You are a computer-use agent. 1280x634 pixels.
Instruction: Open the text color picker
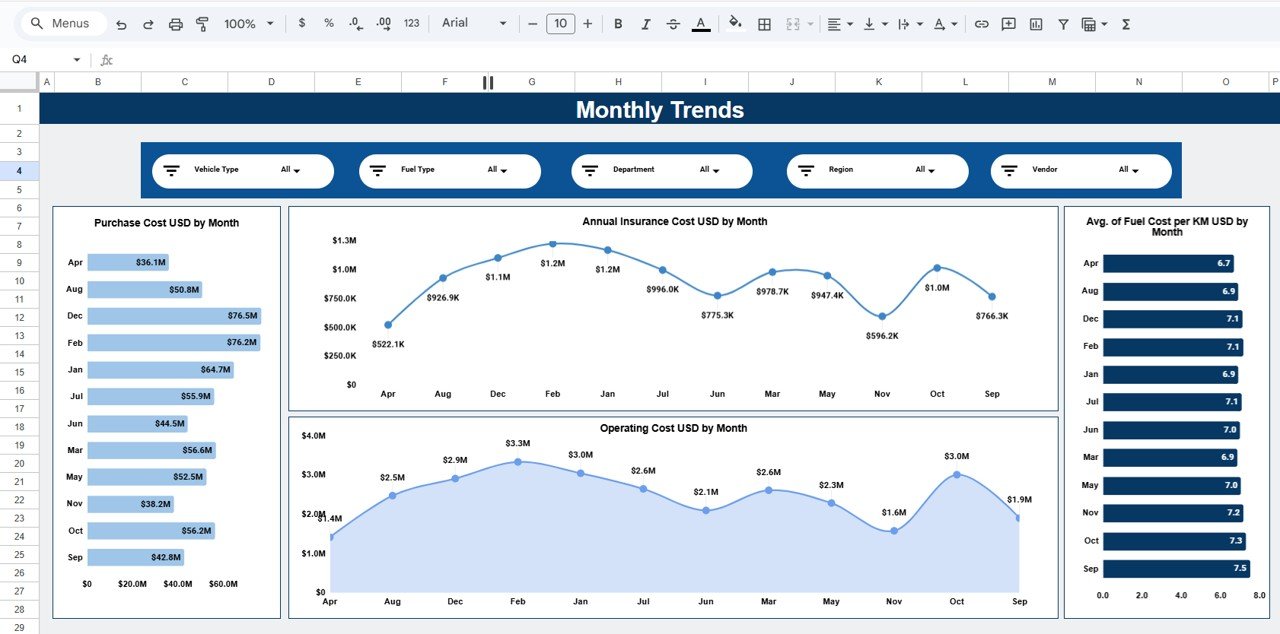coord(701,23)
